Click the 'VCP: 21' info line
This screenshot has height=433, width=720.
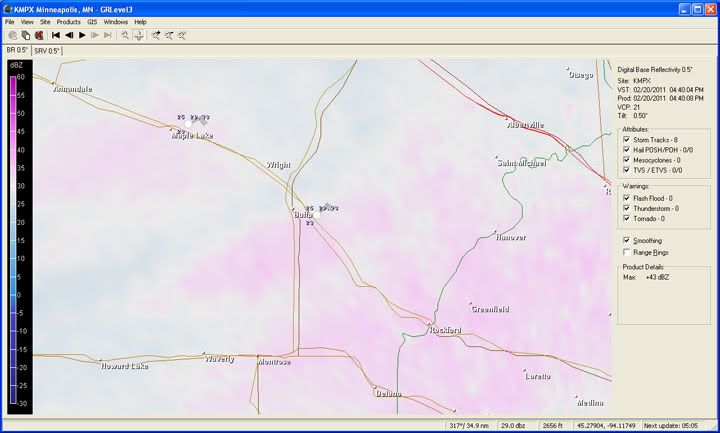629,107
